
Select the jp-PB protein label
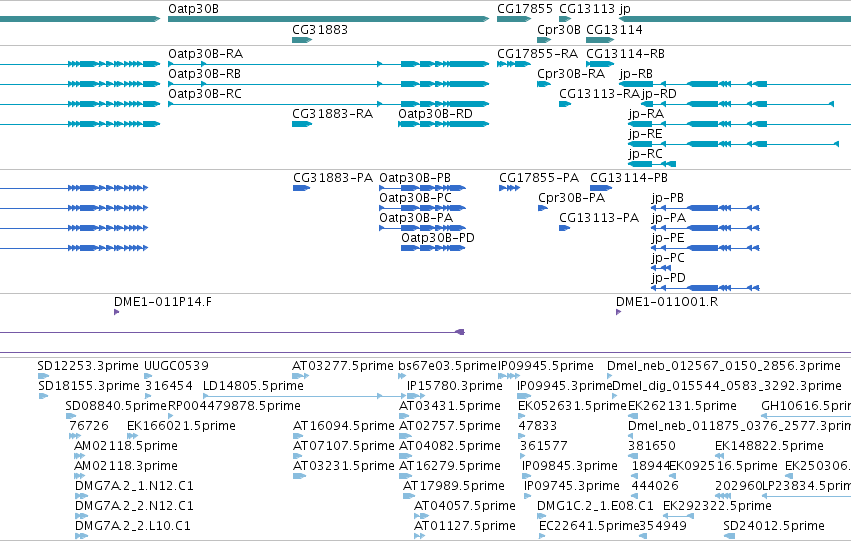[668, 198]
